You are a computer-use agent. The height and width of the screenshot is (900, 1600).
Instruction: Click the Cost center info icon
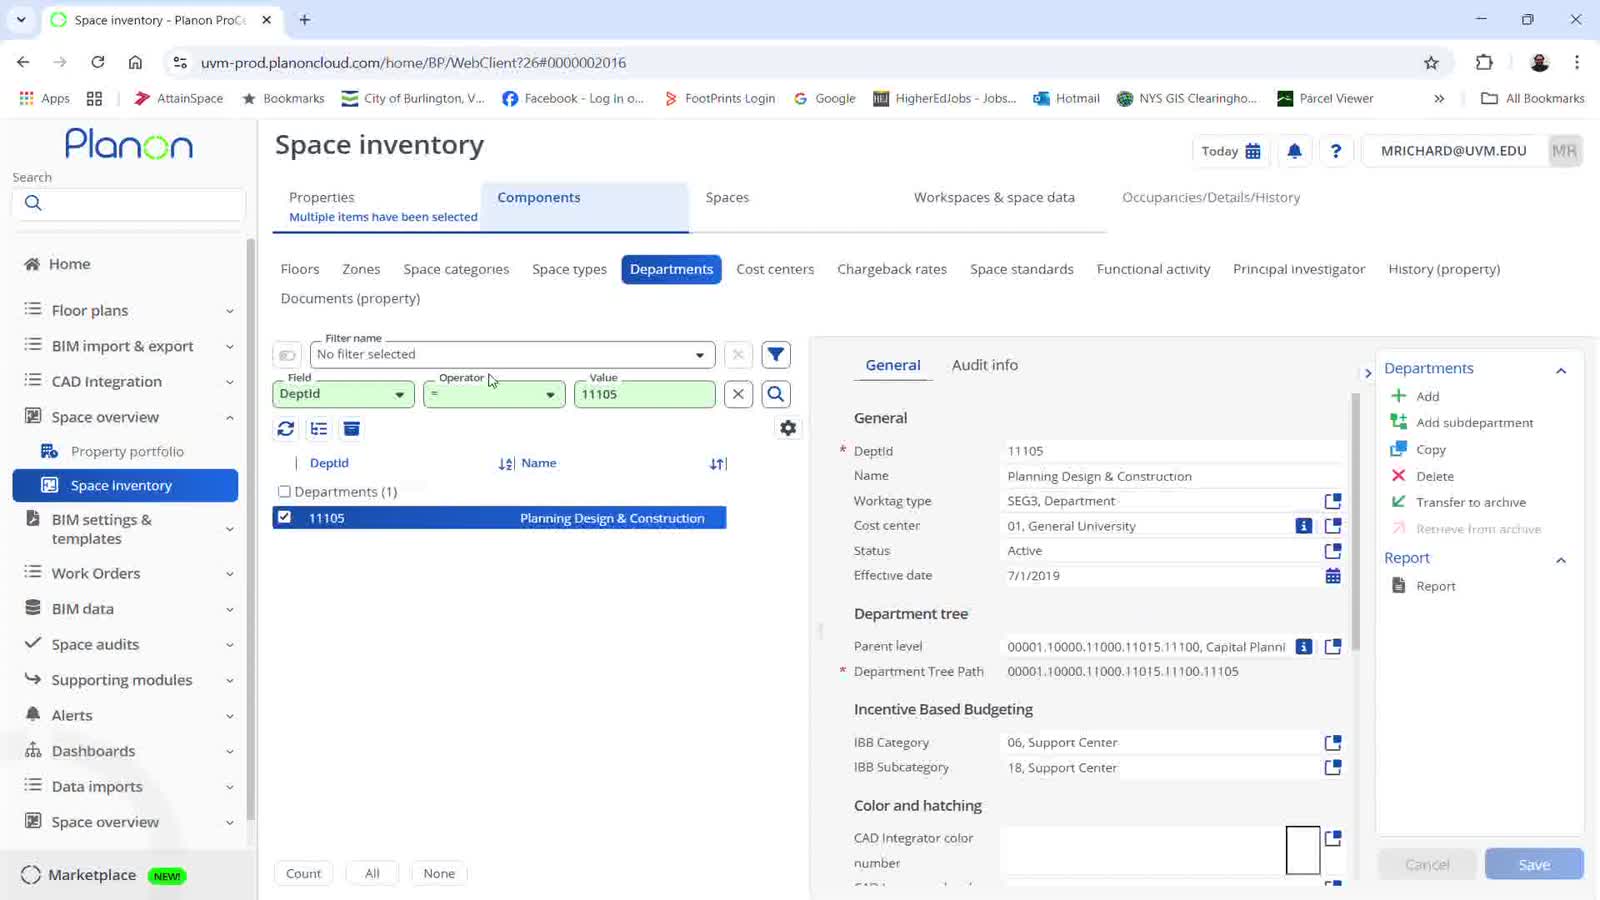click(1303, 526)
